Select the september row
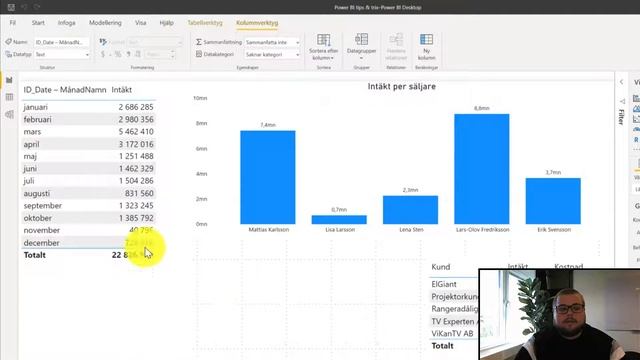 pos(89,206)
